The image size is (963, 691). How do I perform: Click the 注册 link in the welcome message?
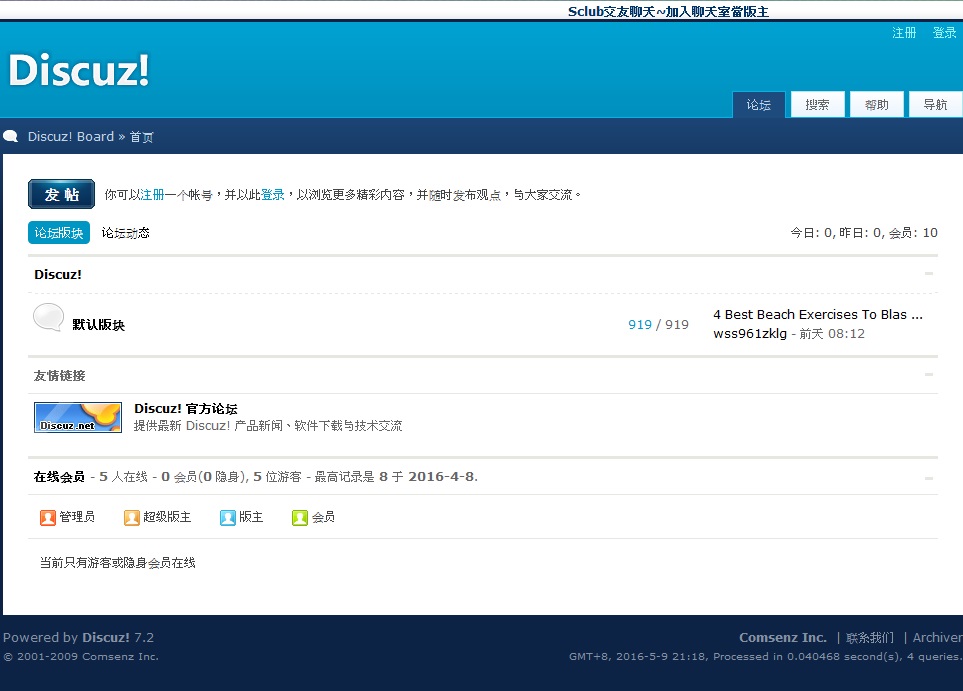152,195
